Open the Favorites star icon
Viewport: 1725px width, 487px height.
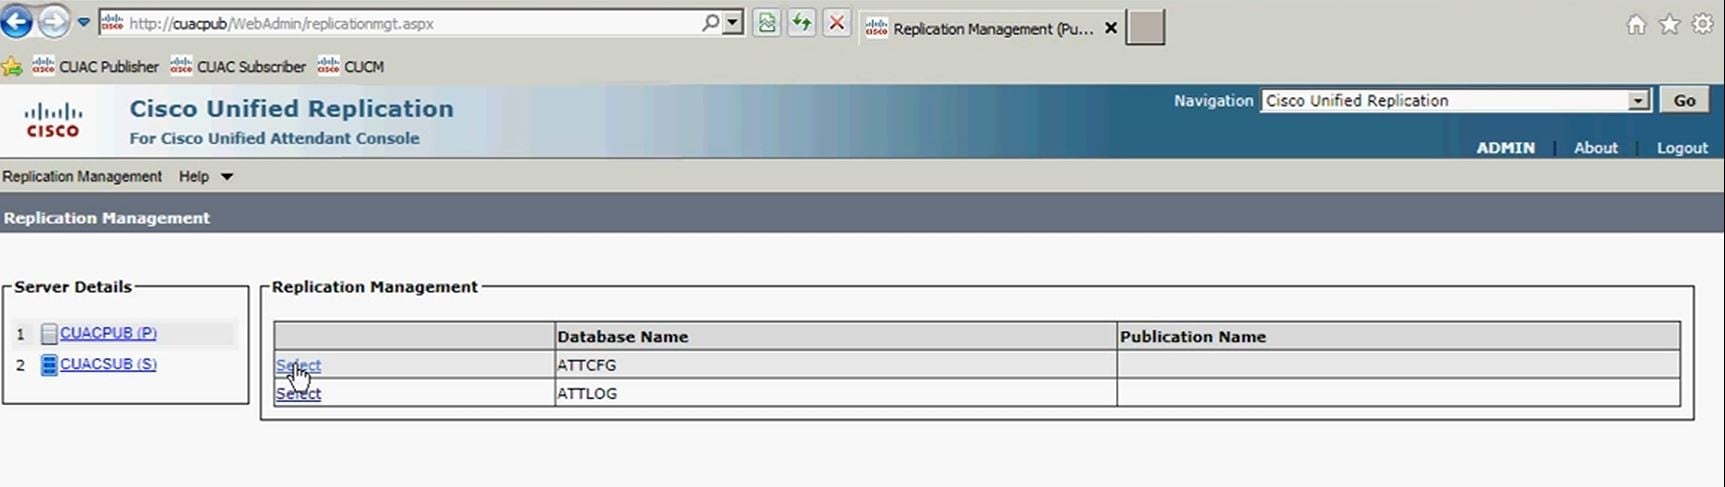click(1670, 25)
